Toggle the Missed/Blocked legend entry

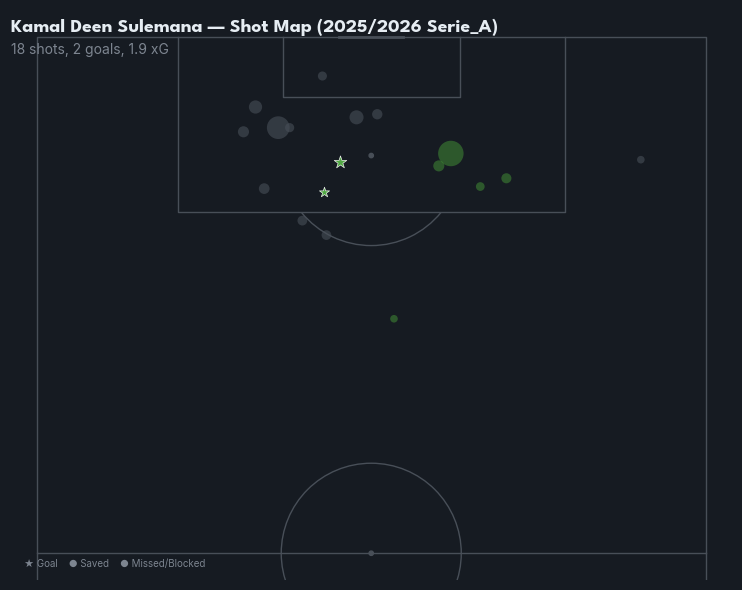click(163, 564)
